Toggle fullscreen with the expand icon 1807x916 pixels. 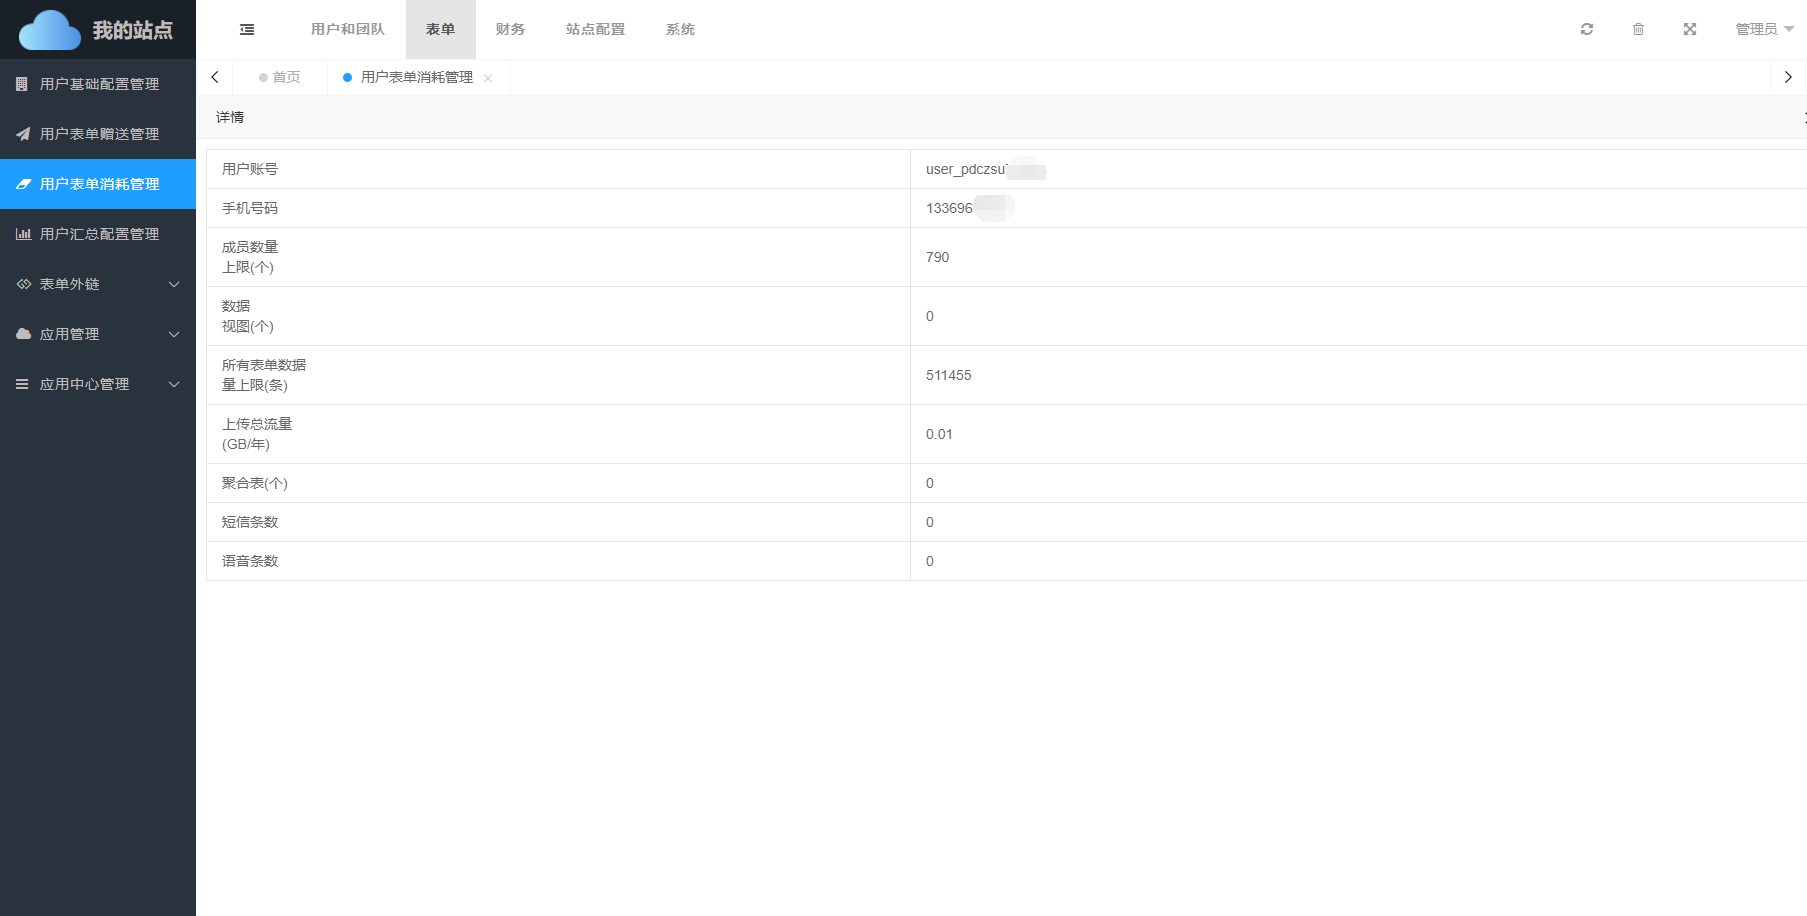click(x=1689, y=29)
